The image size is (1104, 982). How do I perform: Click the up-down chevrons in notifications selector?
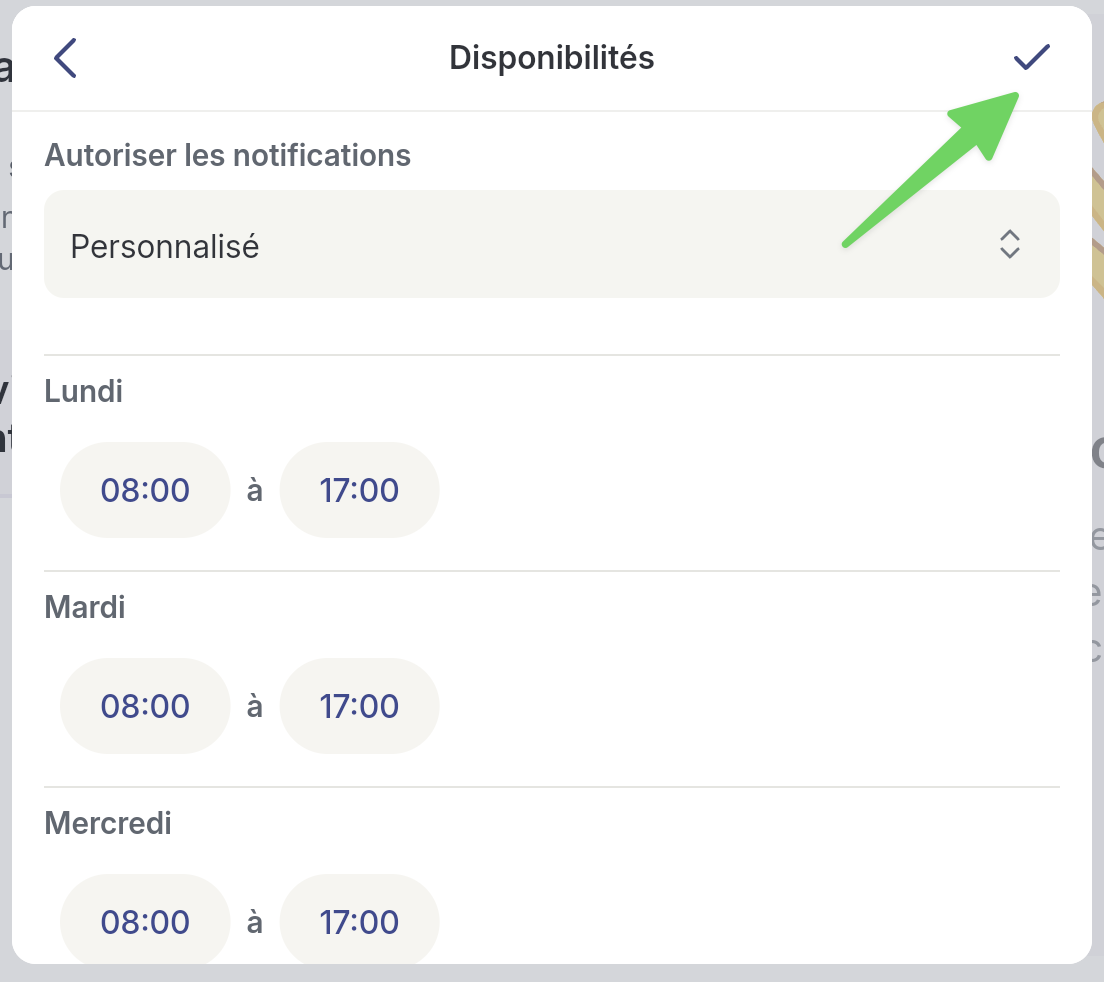click(1009, 244)
